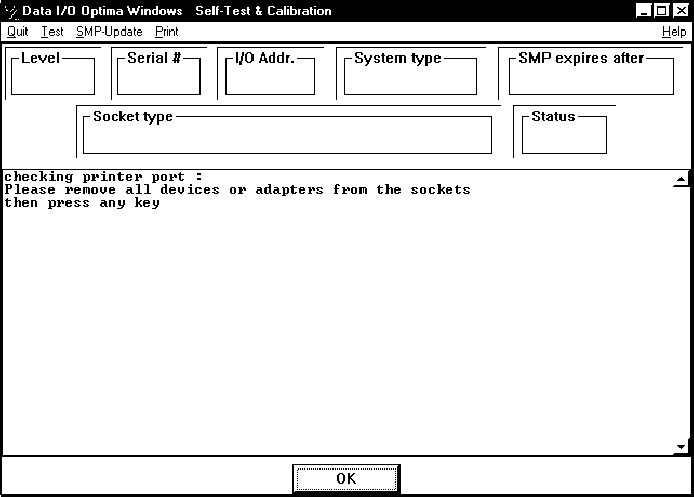Click the OK button
Image resolution: width=694 pixels, height=497 pixels.
346,478
